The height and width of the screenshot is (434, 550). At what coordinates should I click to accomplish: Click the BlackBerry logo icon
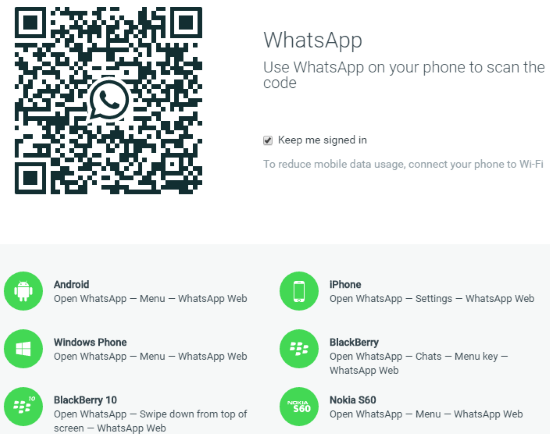coord(299,349)
